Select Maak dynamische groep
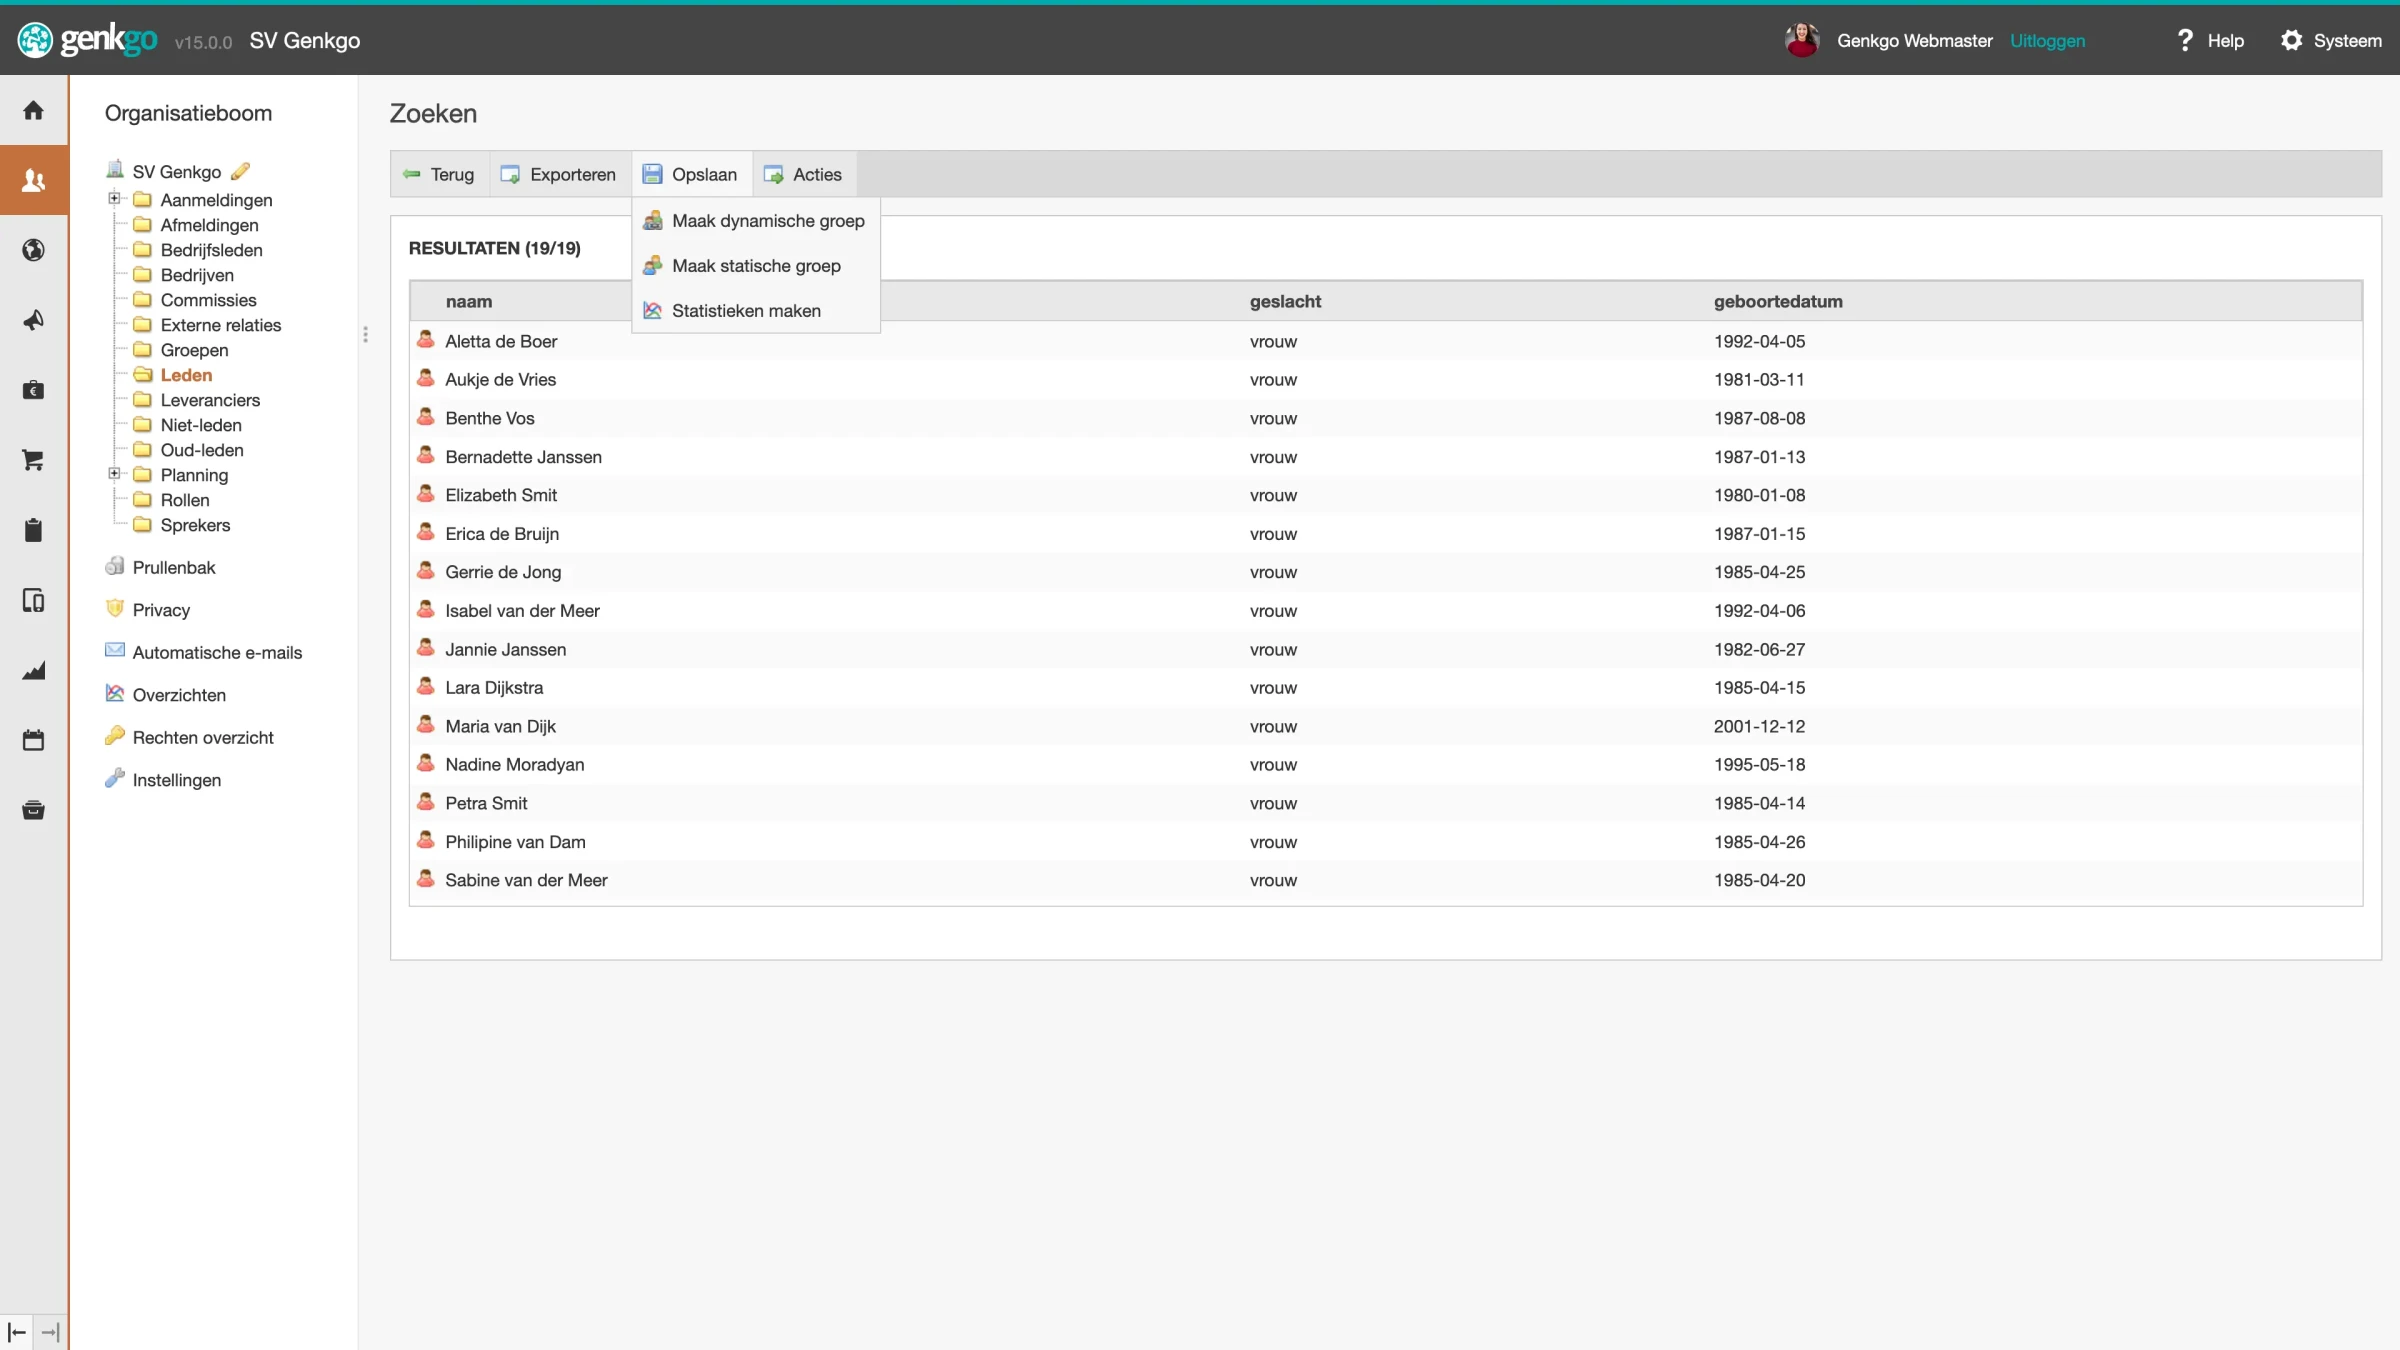This screenshot has width=2400, height=1350. pyautogui.click(x=767, y=221)
